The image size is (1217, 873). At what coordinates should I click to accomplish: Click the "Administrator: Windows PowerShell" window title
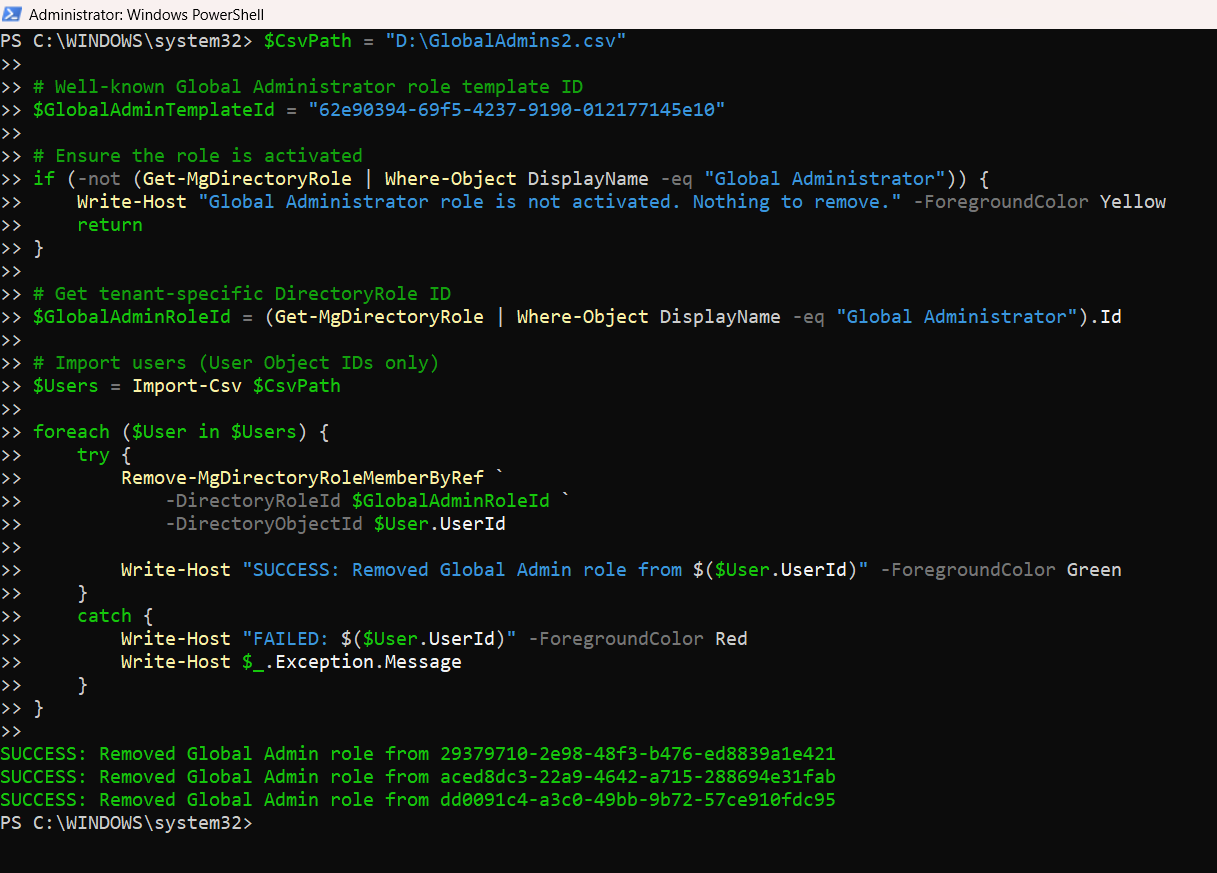click(x=146, y=15)
